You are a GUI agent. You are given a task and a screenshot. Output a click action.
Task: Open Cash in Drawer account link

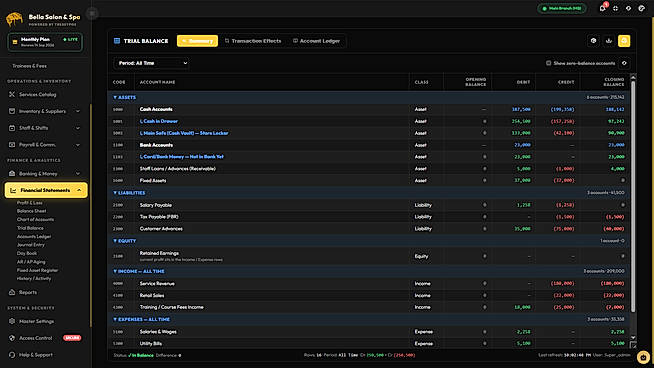point(159,121)
